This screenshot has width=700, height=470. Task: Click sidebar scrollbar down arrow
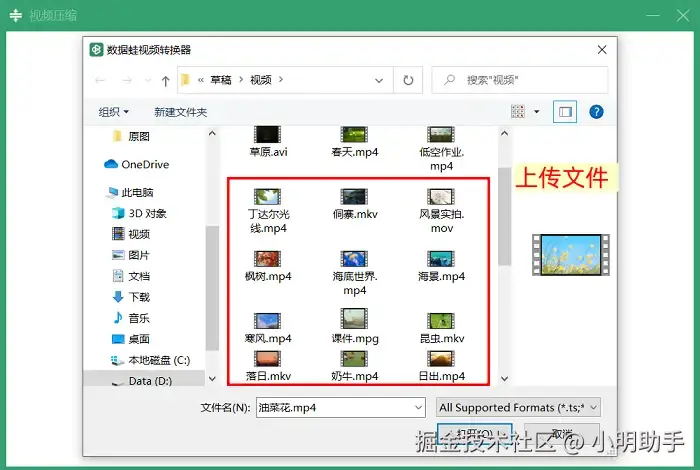click(212, 378)
